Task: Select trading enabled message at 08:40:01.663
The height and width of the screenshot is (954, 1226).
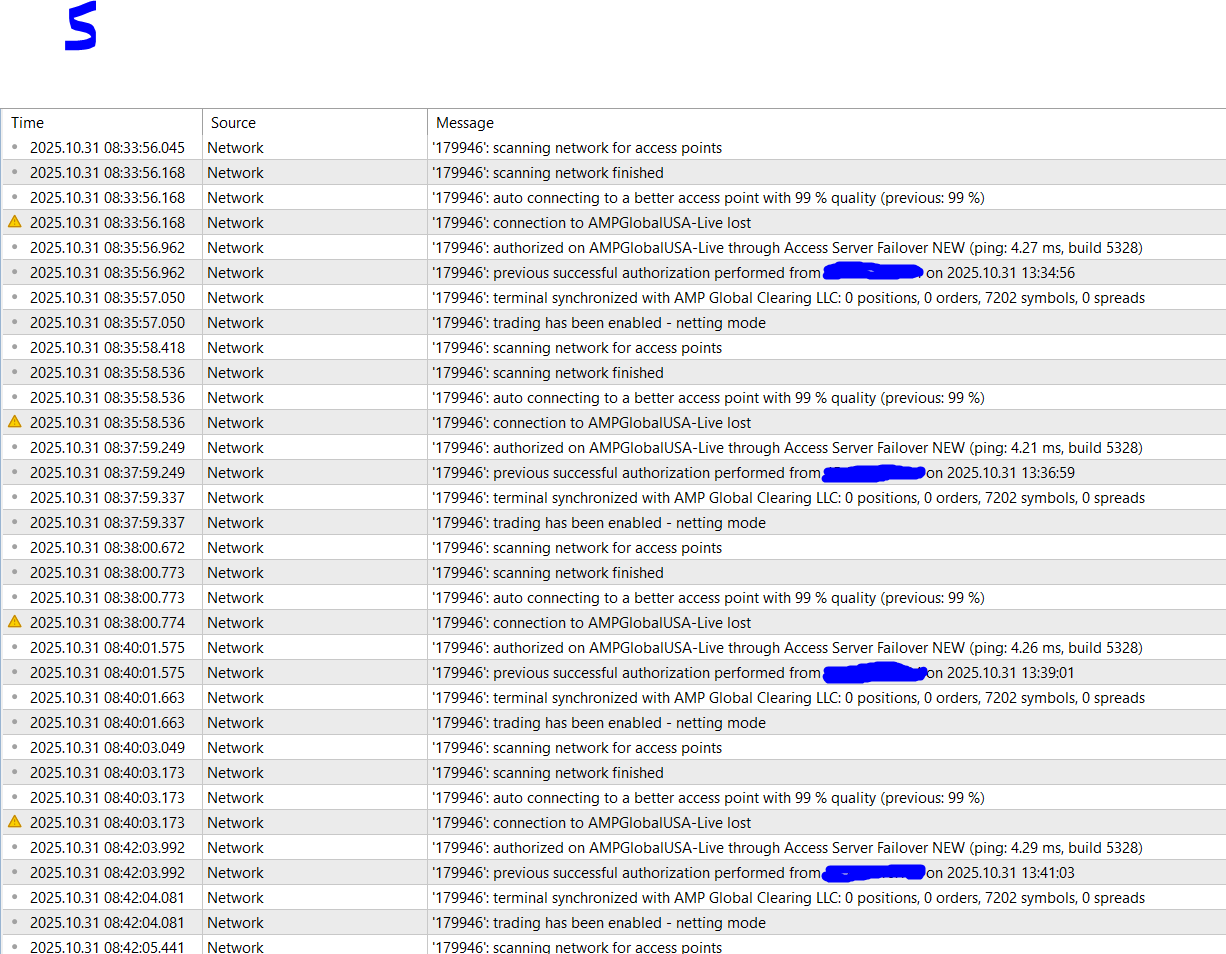Action: click(598, 723)
